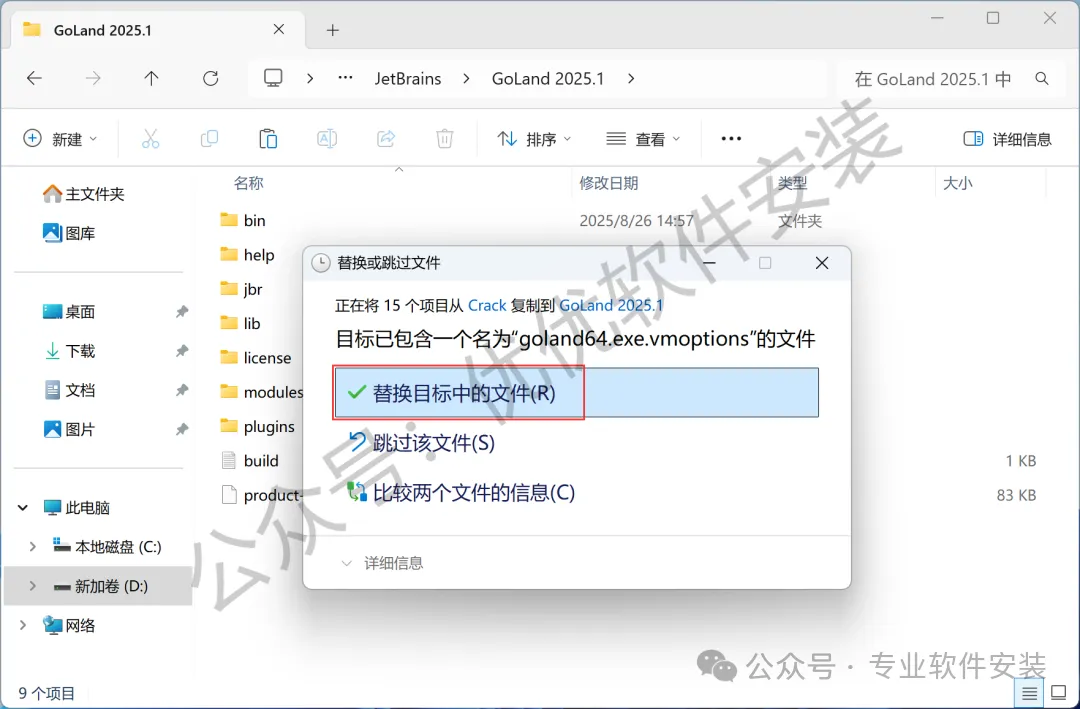
Task: Click the GoLand 2025.1 destination link in dialog
Action: pyautogui.click(x=612, y=305)
